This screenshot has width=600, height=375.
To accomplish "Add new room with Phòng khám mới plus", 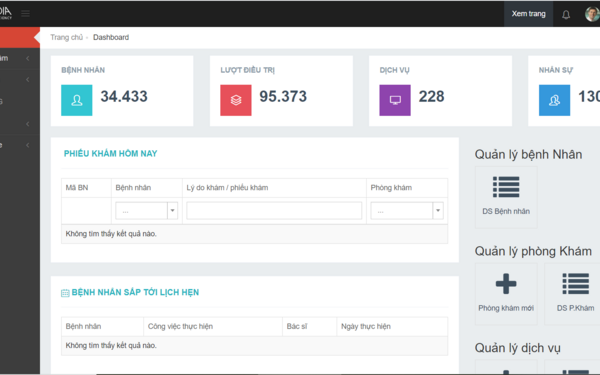I will (506, 294).
